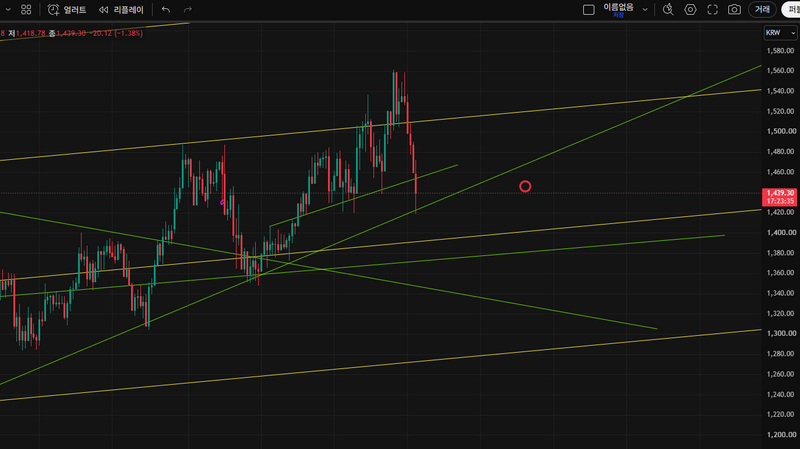Open the layout setup square icon
800x449 pixels.
(588, 10)
